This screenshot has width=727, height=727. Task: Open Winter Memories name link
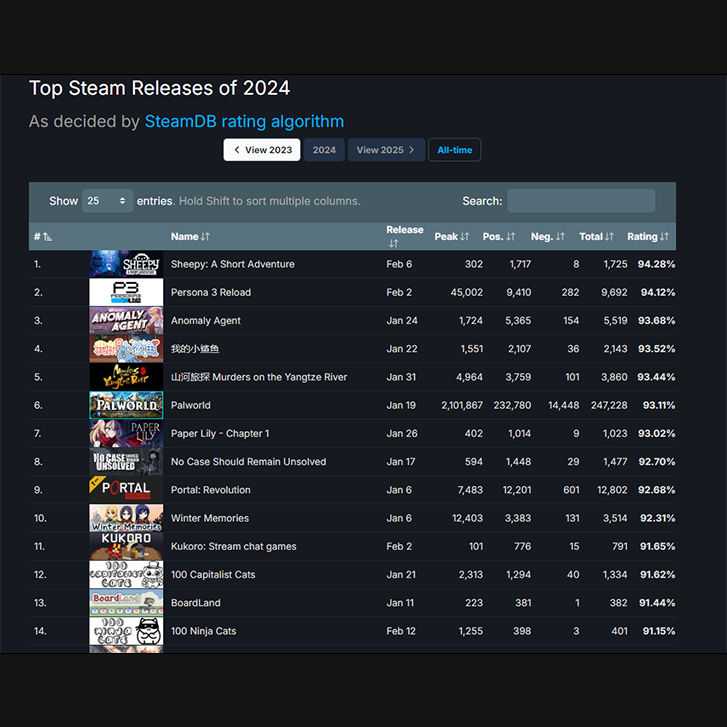(x=210, y=518)
